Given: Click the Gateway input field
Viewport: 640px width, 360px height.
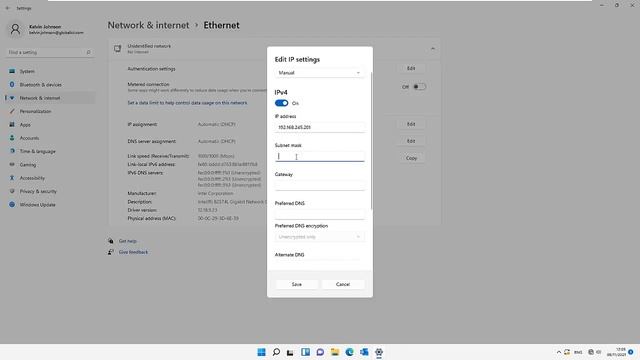Looking at the screenshot, I should tap(320, 185).
